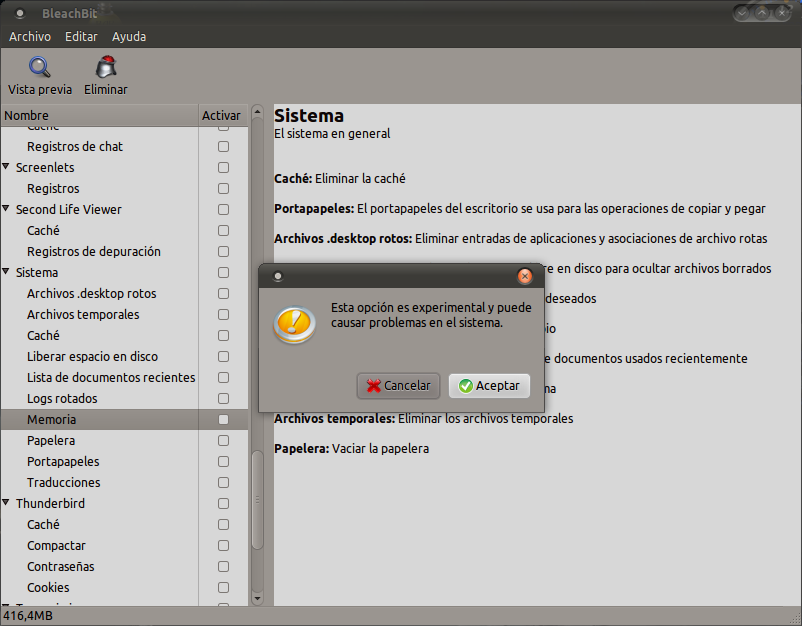Click the tree scrollbar down arrow

click(x=257, y=598)
